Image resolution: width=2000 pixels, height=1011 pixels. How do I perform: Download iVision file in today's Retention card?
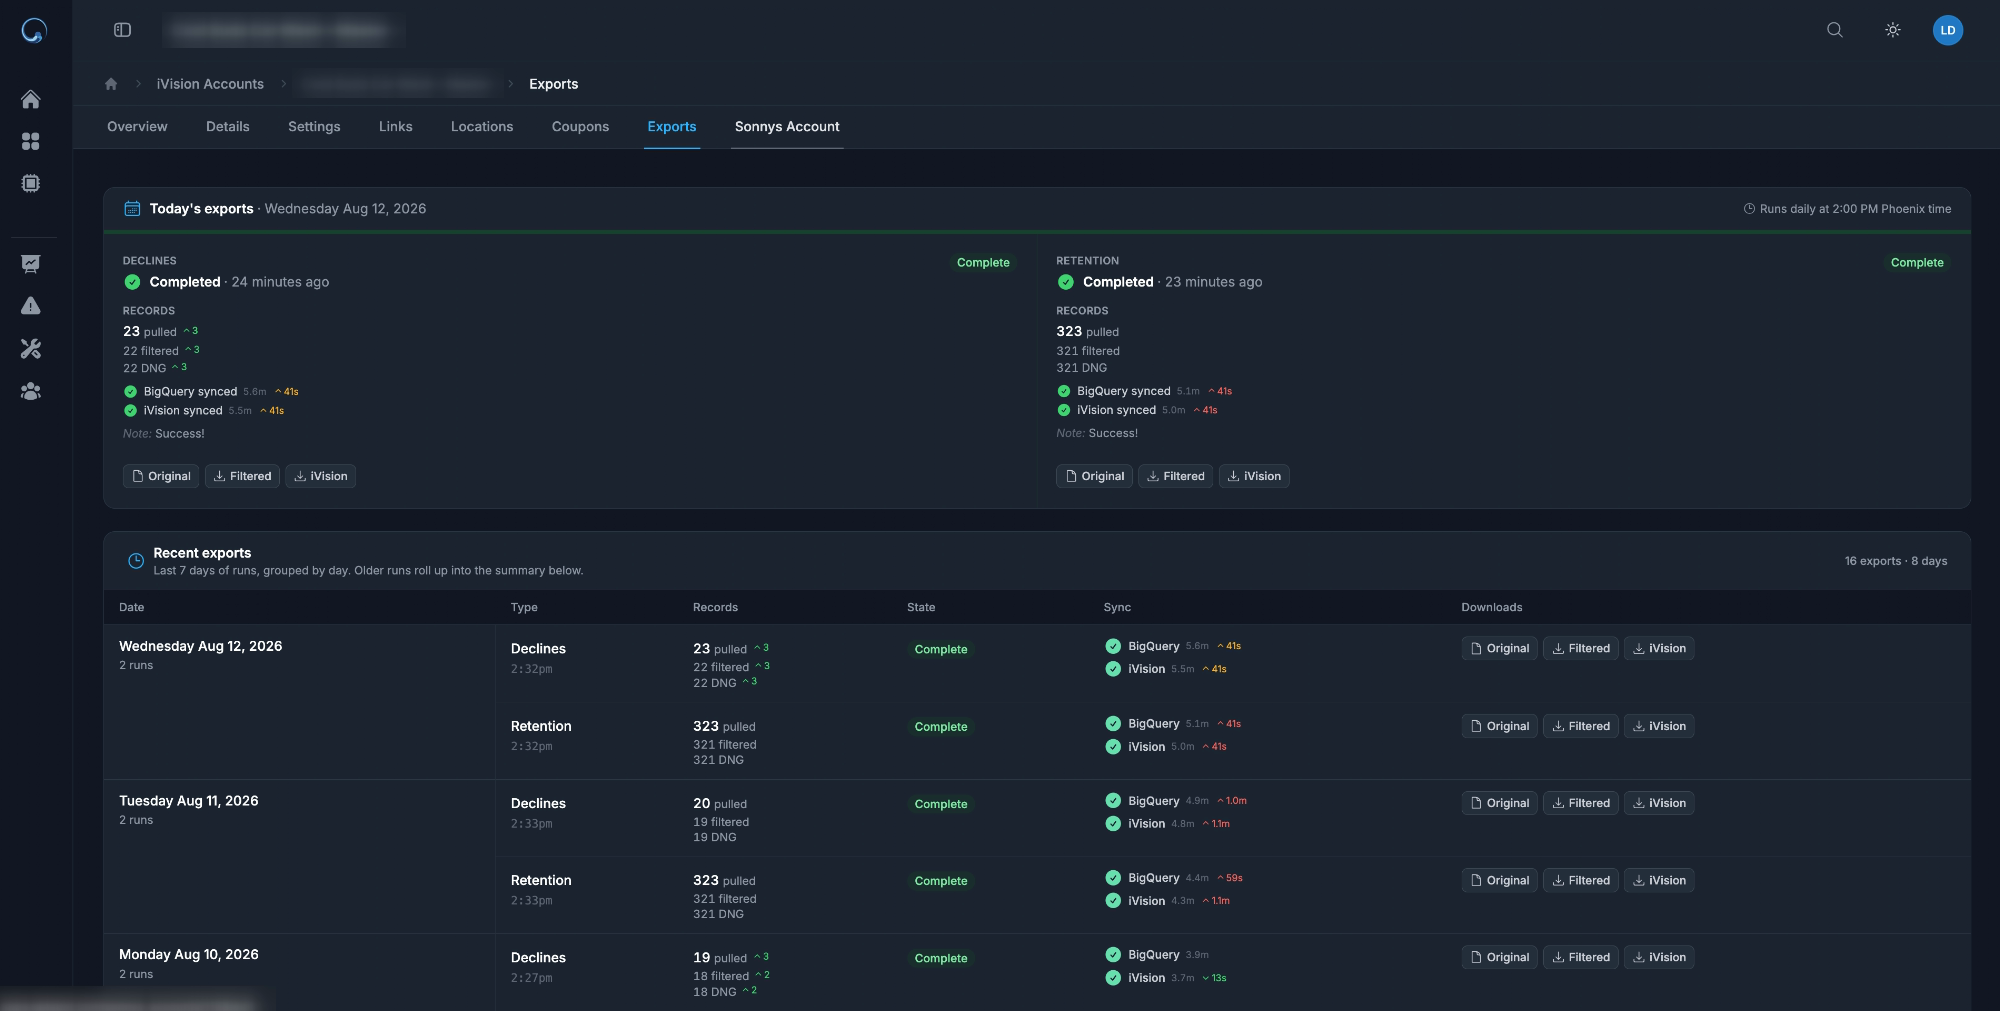(1254, 476)
